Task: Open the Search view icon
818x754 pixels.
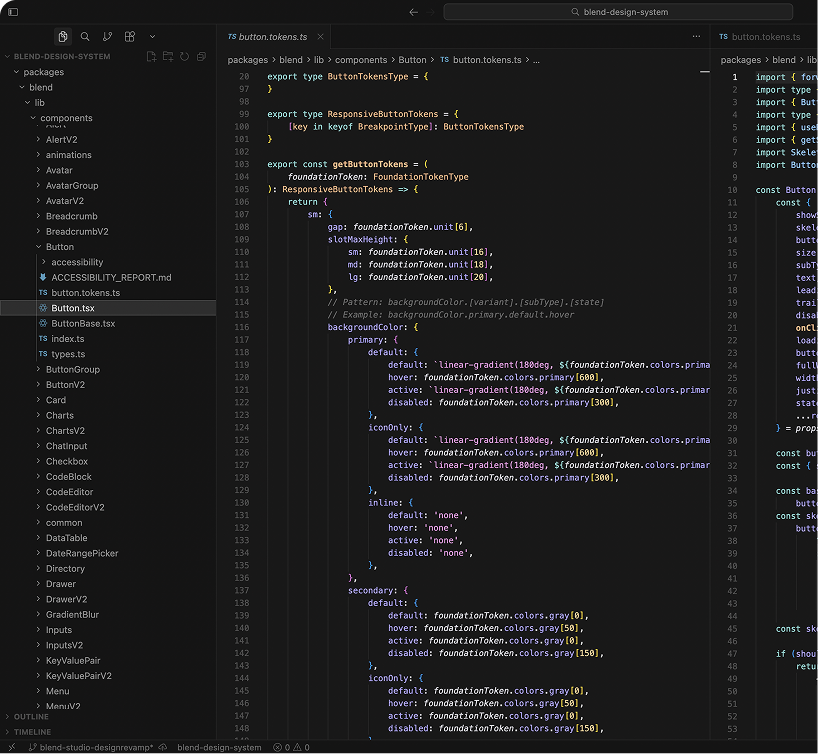Action: [85, 37]
